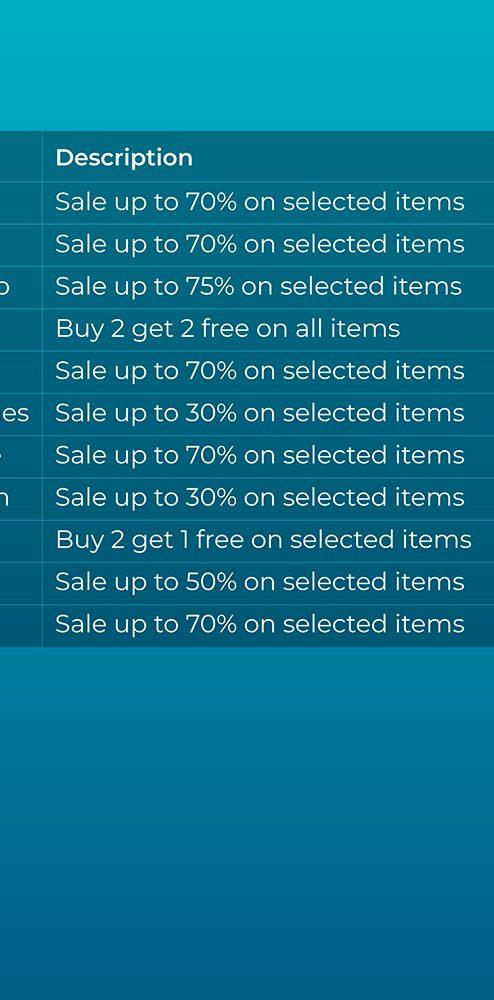The width and height of the screenshot is (494, 1000).
Task: Select the 'Sale up to 75%' description cell
Action: tap(268, 287)
